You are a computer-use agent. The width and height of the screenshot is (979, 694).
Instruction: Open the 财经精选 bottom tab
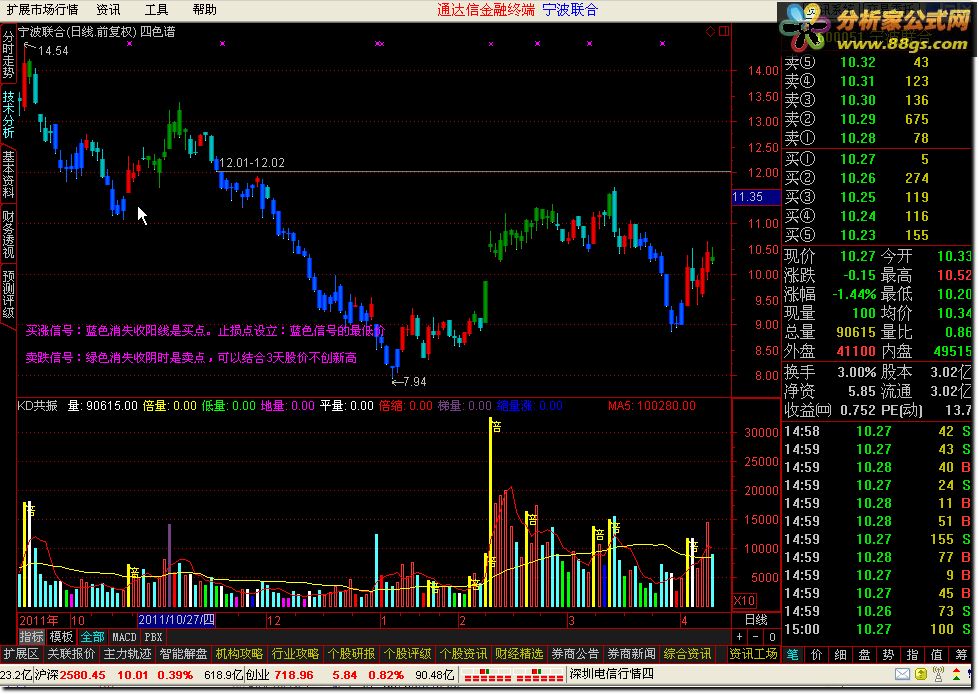click(519, 653)
